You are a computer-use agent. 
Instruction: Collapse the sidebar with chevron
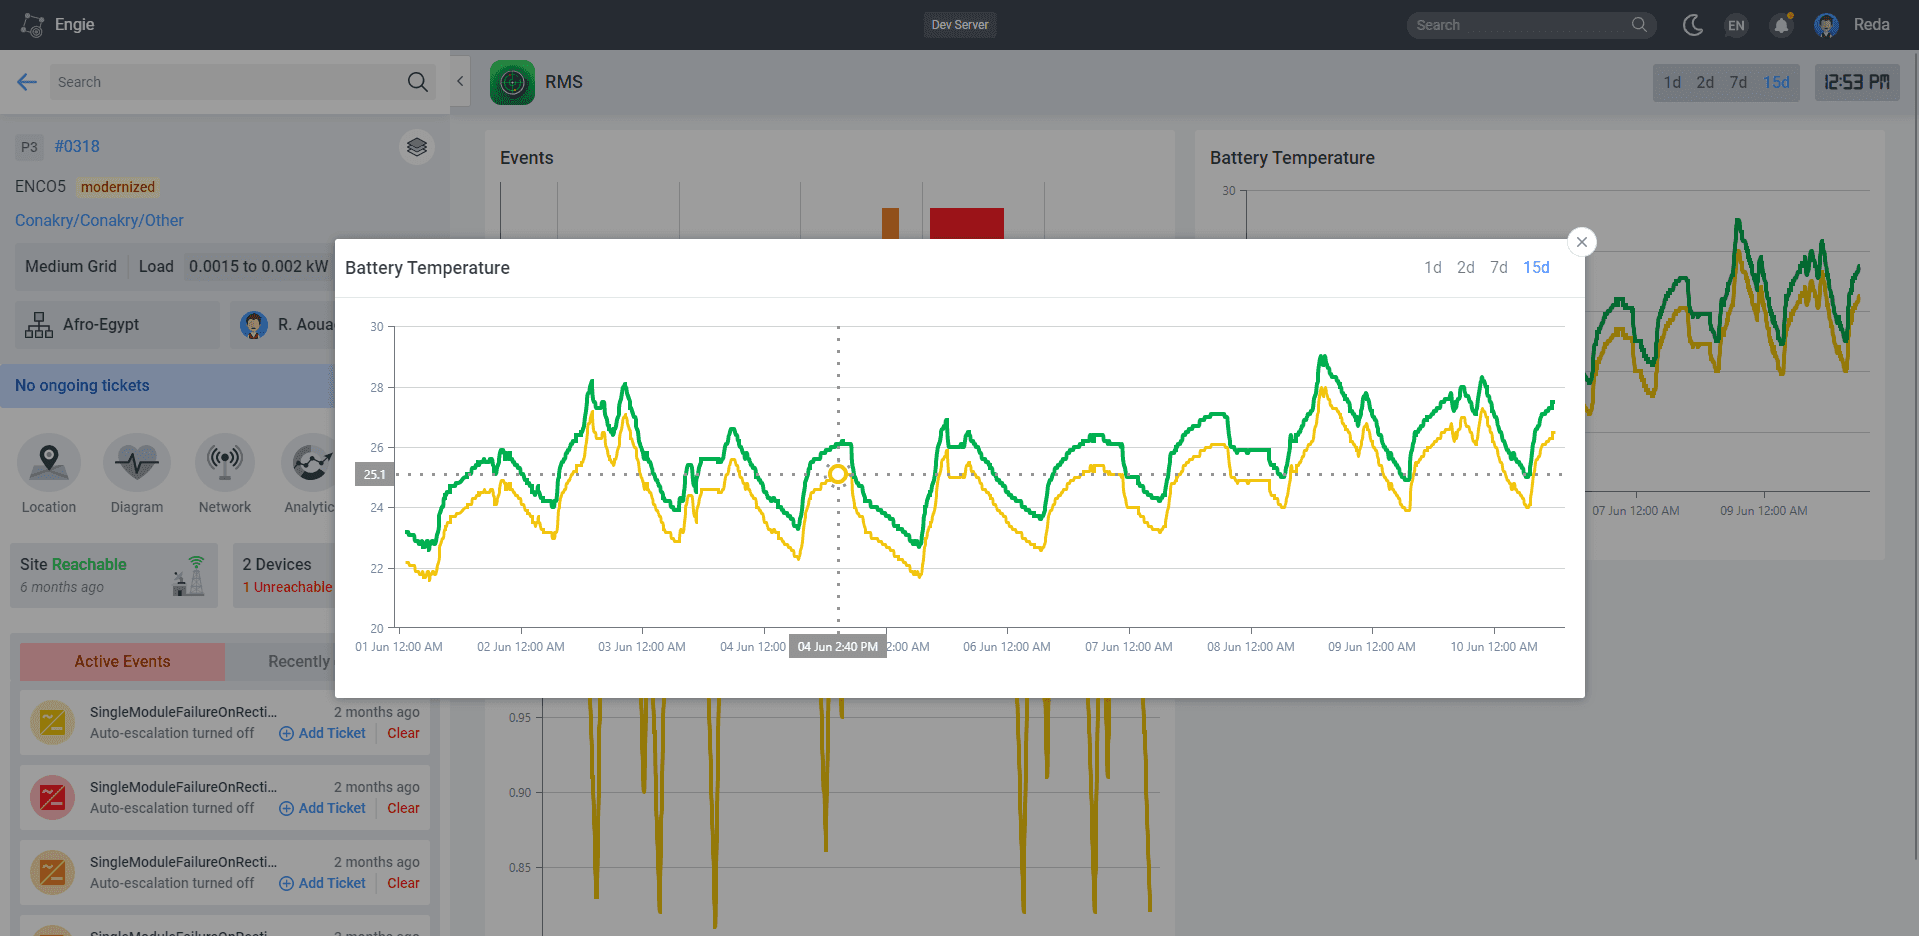point(460,82)
